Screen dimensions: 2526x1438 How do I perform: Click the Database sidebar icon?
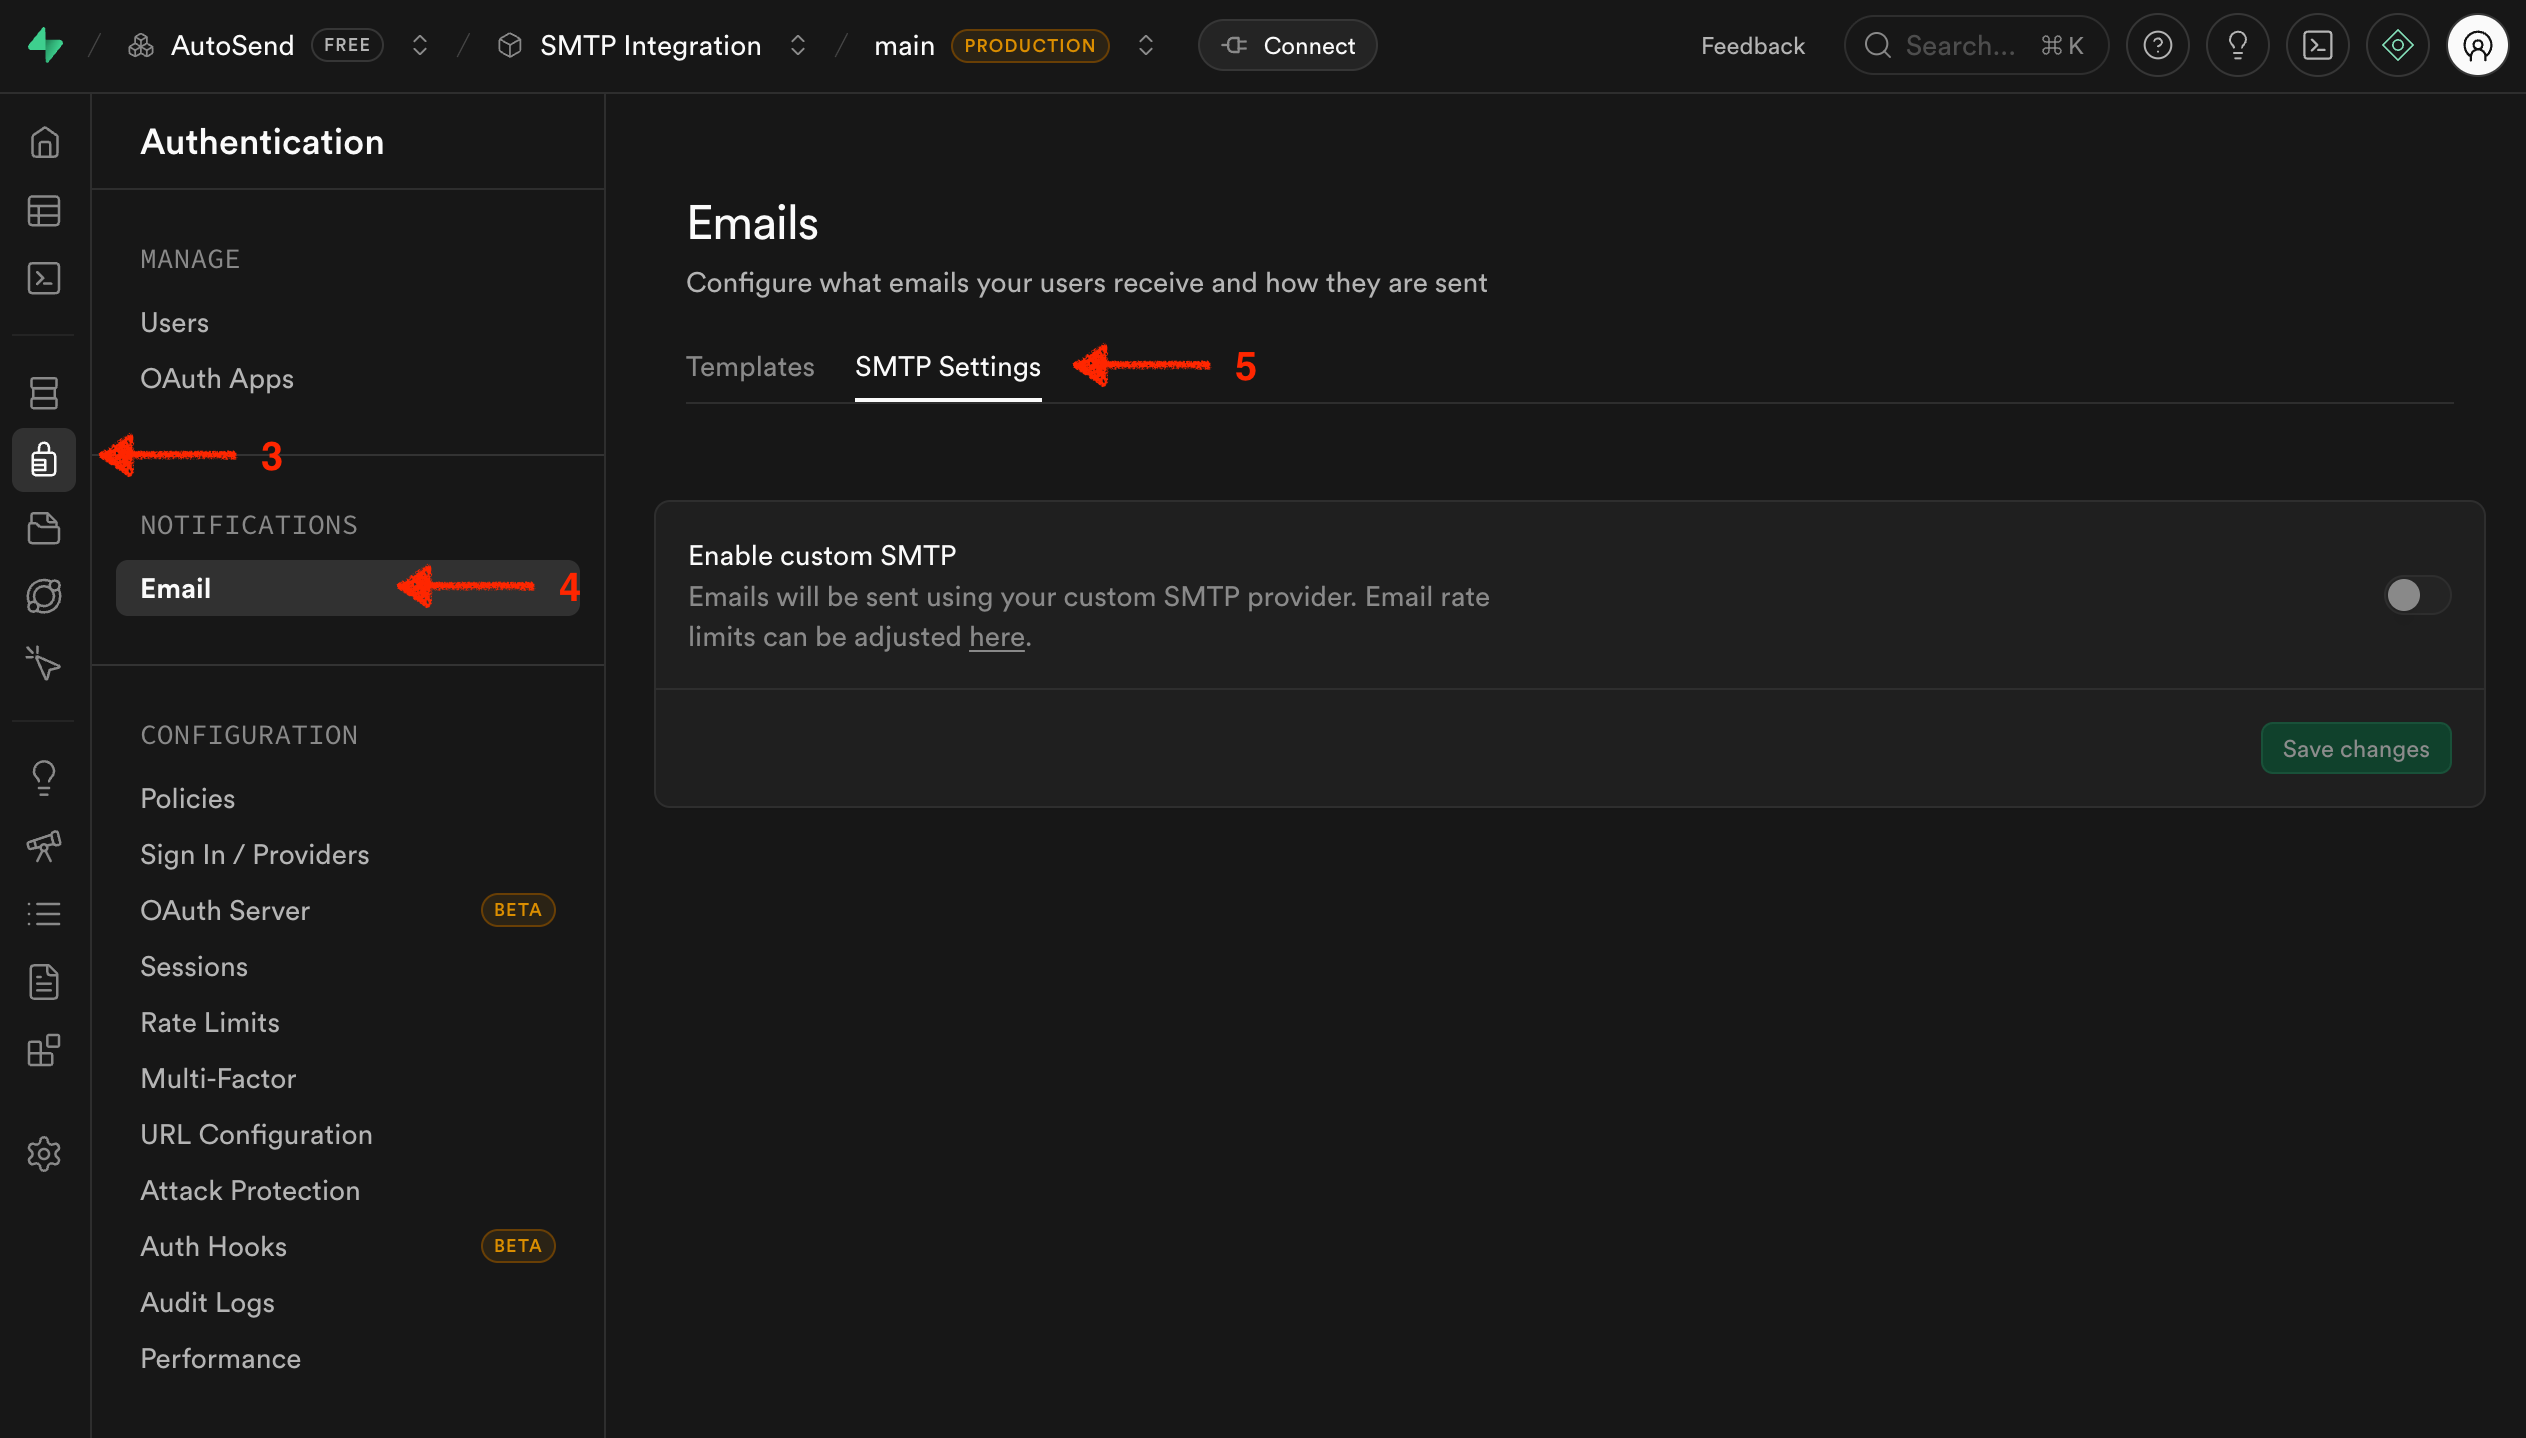point(44,393)
